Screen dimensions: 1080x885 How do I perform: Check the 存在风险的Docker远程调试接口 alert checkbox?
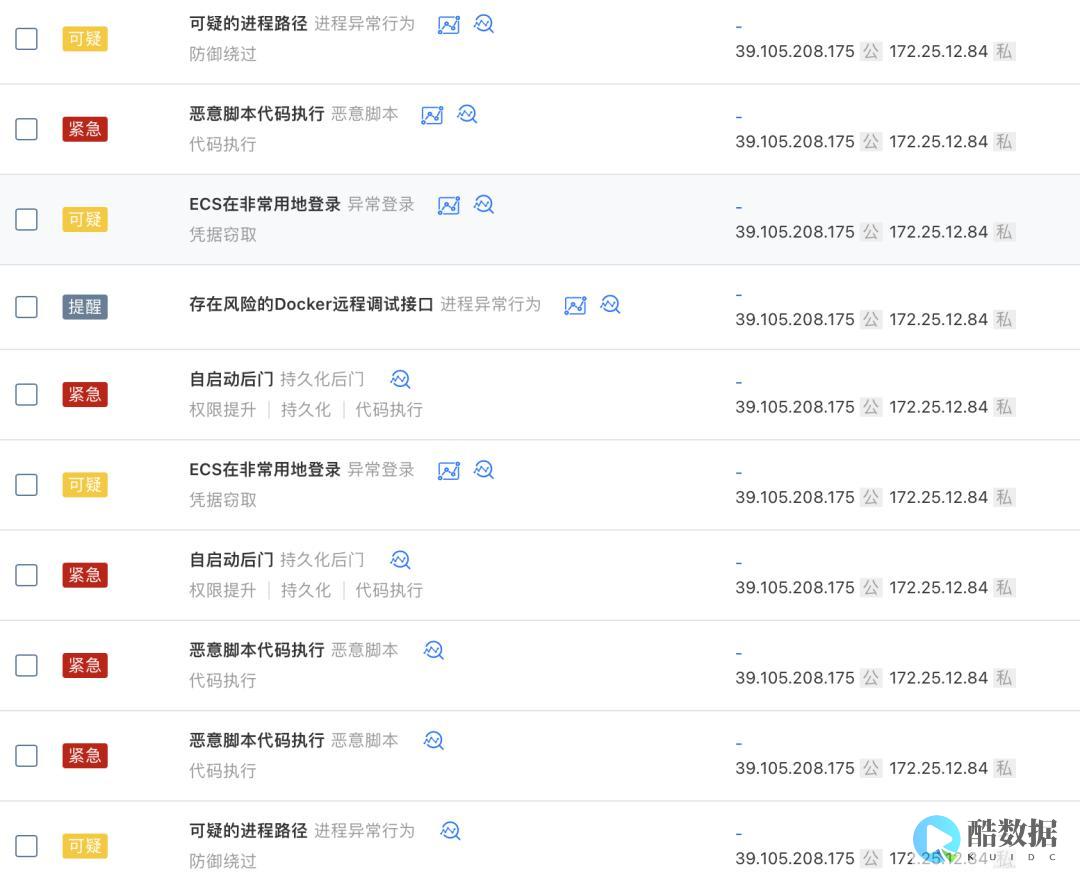[x=26, y=306]
